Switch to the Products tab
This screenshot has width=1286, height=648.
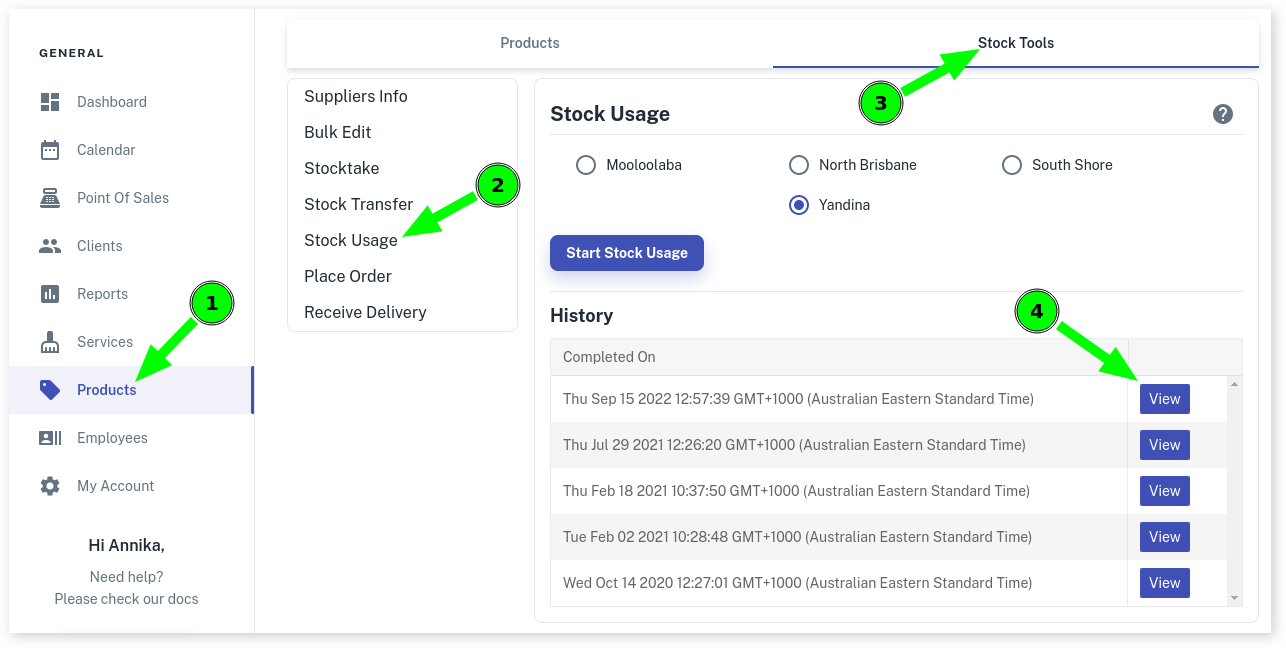(530, 43)
